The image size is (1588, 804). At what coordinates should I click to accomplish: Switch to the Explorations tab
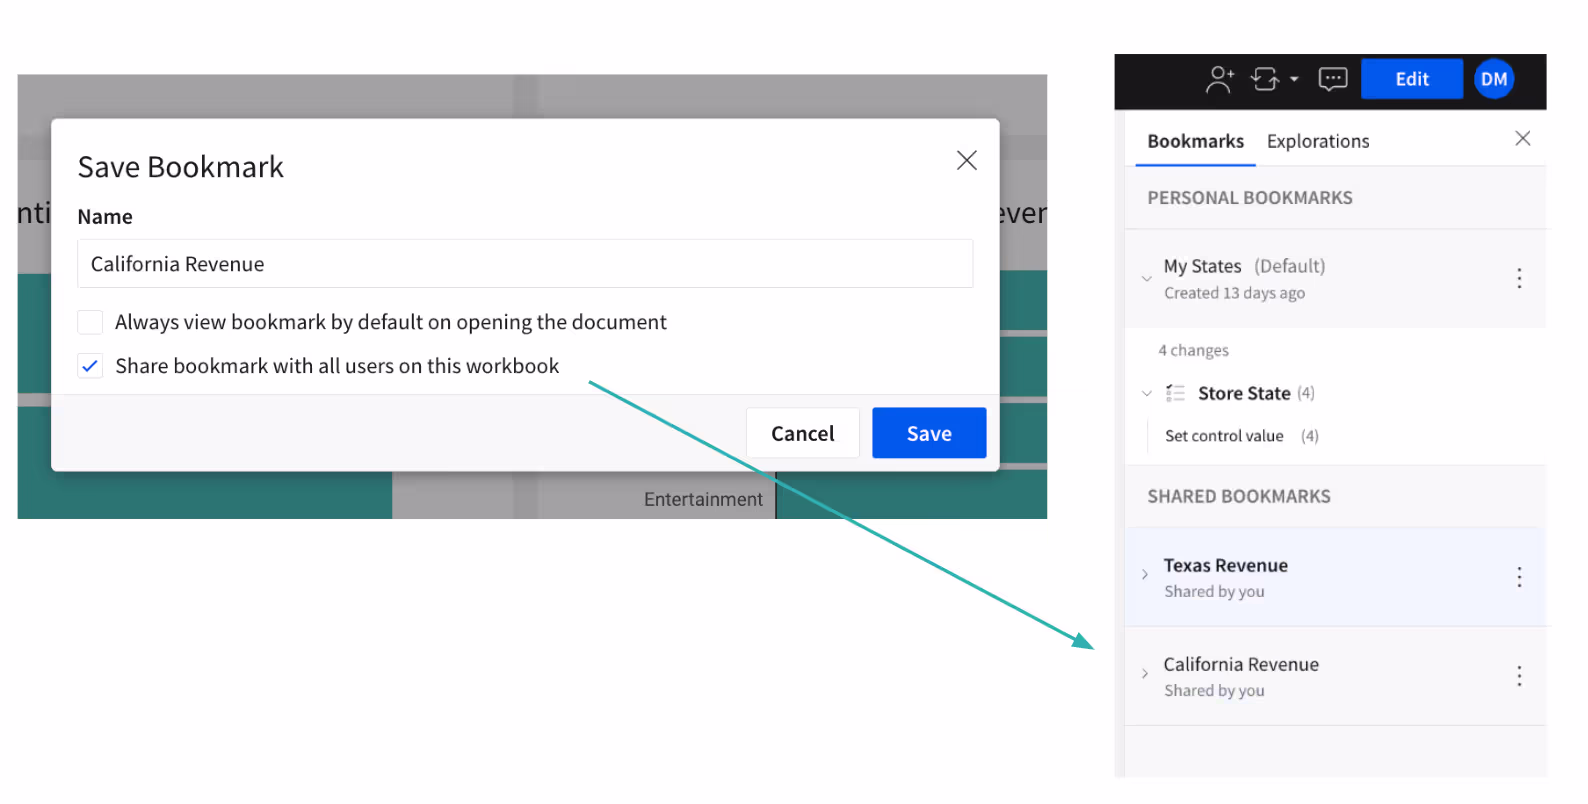click(x=1318, y=141)
